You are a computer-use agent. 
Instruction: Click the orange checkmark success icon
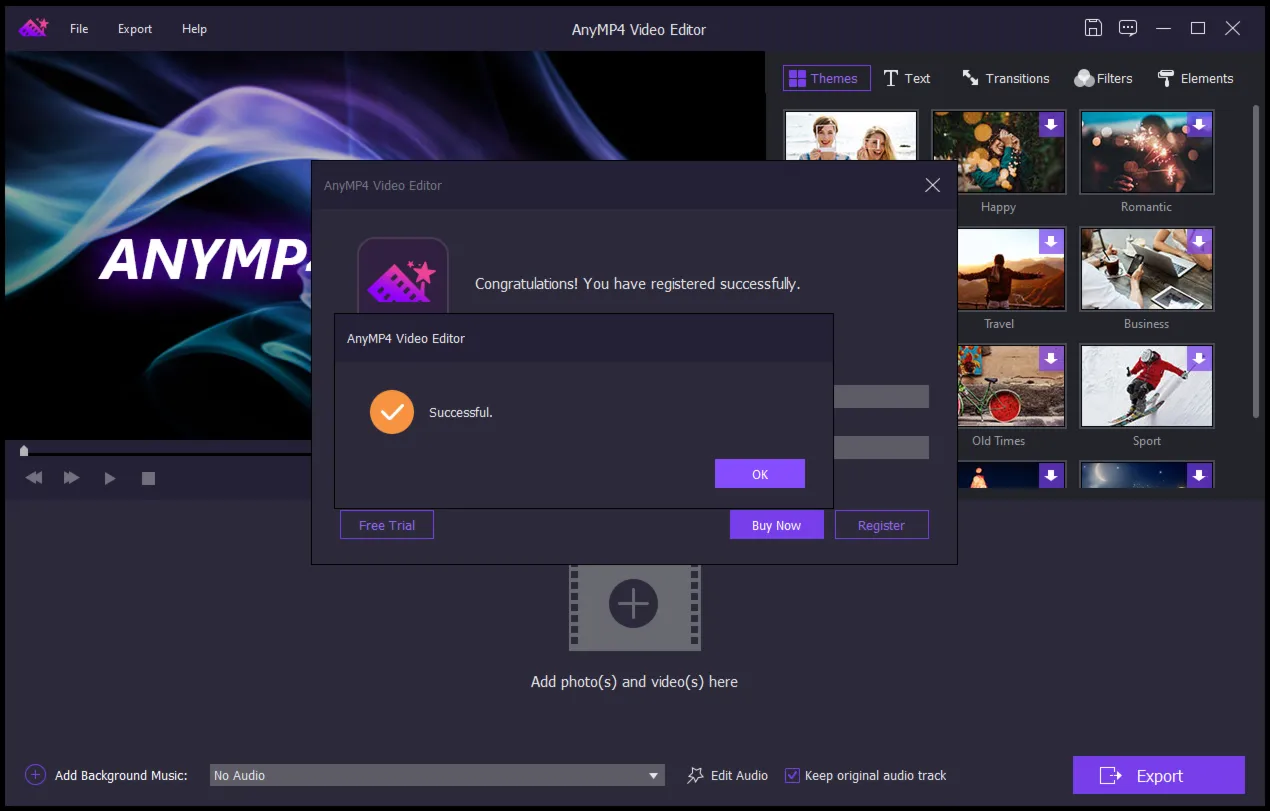[x=392, y=412]
